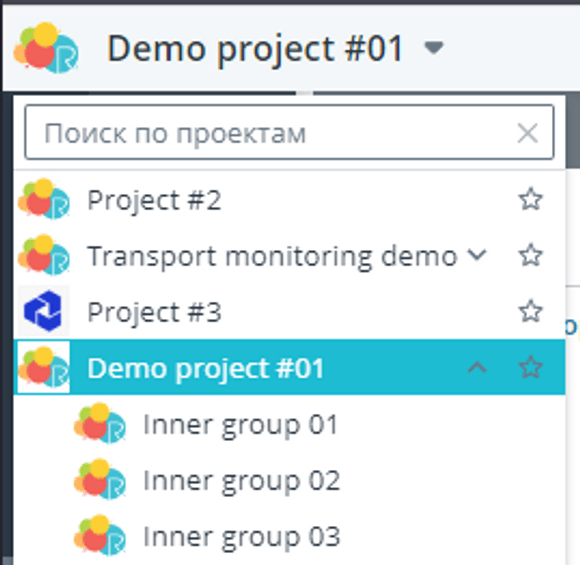The height and width of the screenshot is (565, 580).
Task: Expand Transport monitoring demo subgroups
Action: pyautogui.click(x=477, y=255)
